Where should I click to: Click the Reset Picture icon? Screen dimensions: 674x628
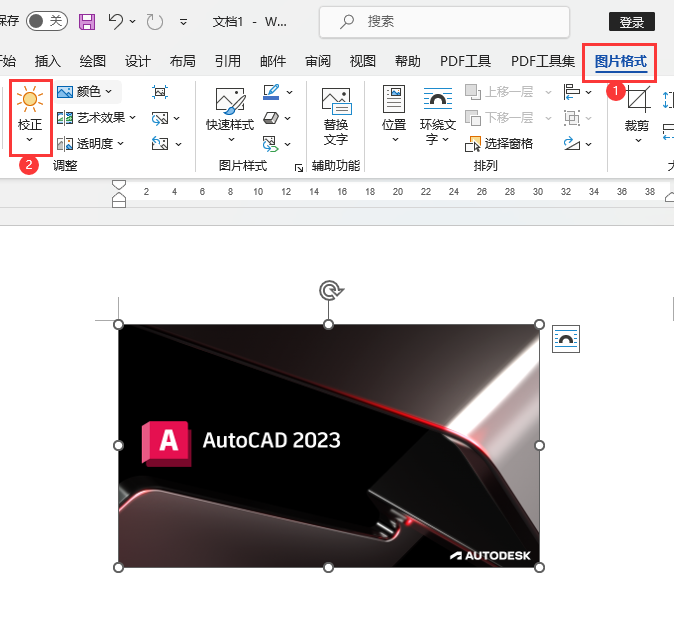pos(160,144)
